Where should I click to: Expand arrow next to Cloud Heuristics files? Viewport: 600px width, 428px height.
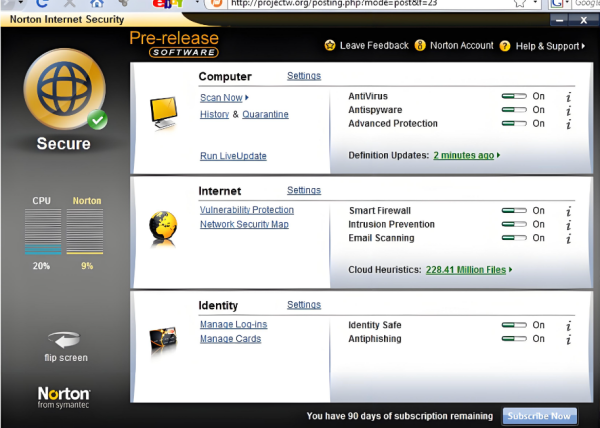(510, 270)
